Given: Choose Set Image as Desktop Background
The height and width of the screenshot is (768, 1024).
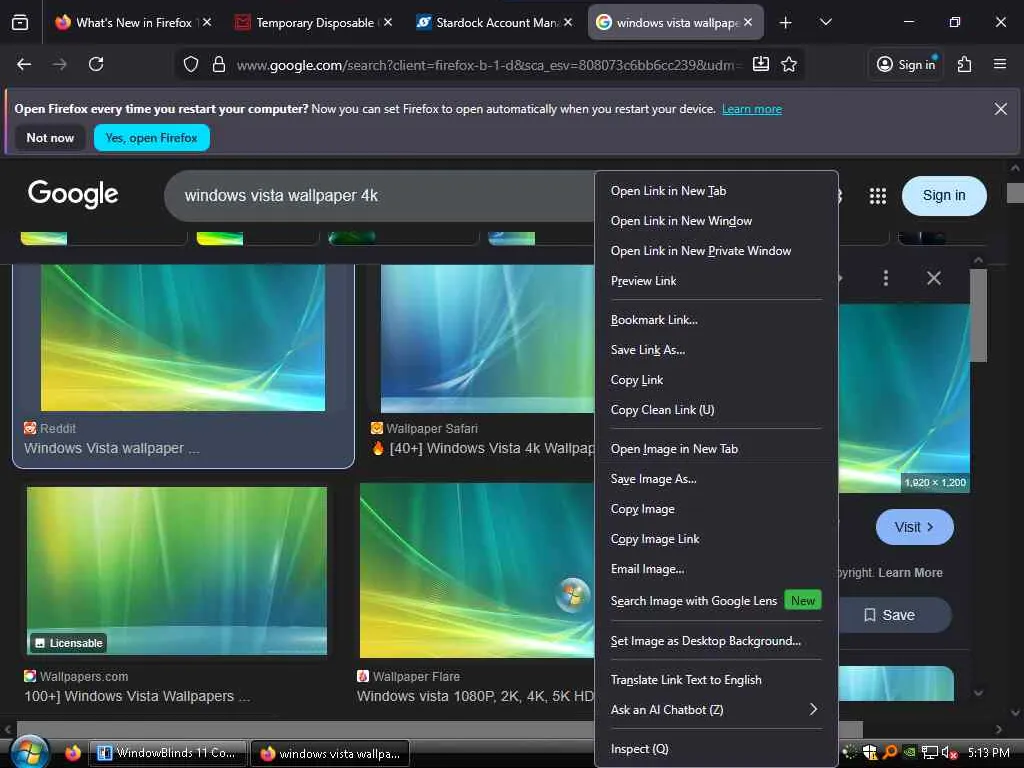Looking at the screenshot, I should [x=716, y=641].
